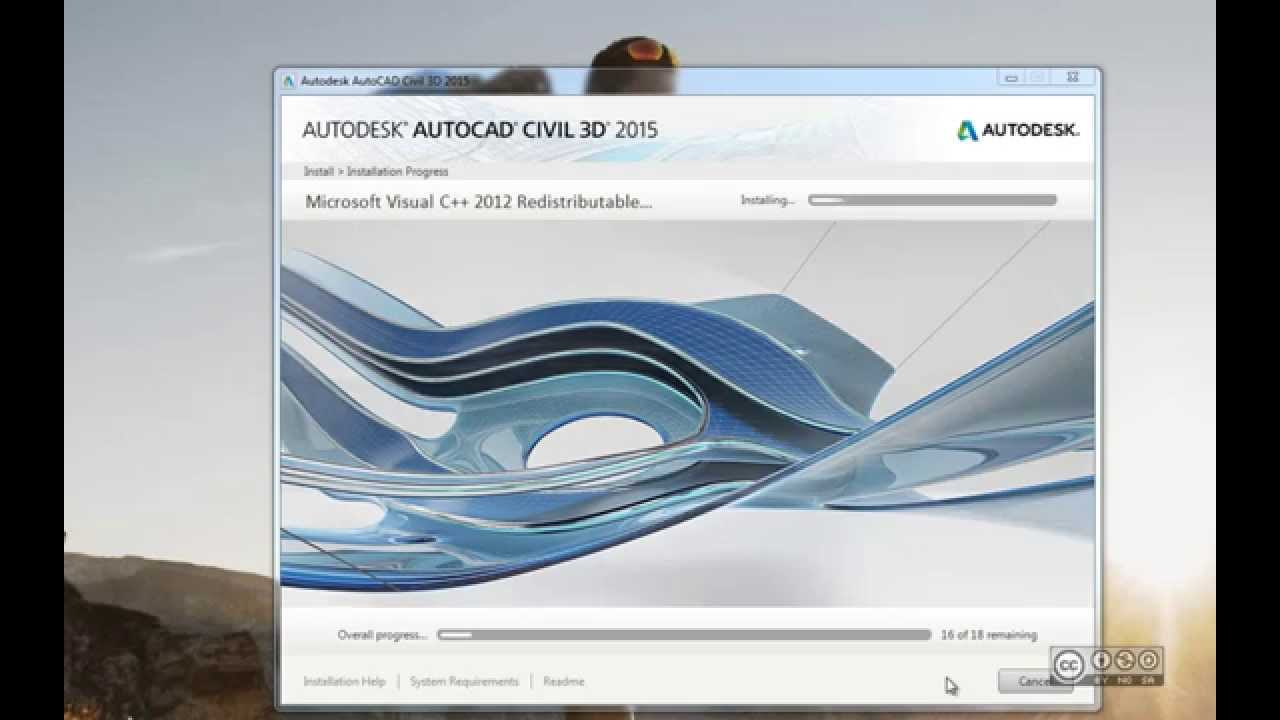Screen dimensions: 1280x720
Task: Close the Autodesk installer window
Action: point(1072,77)
